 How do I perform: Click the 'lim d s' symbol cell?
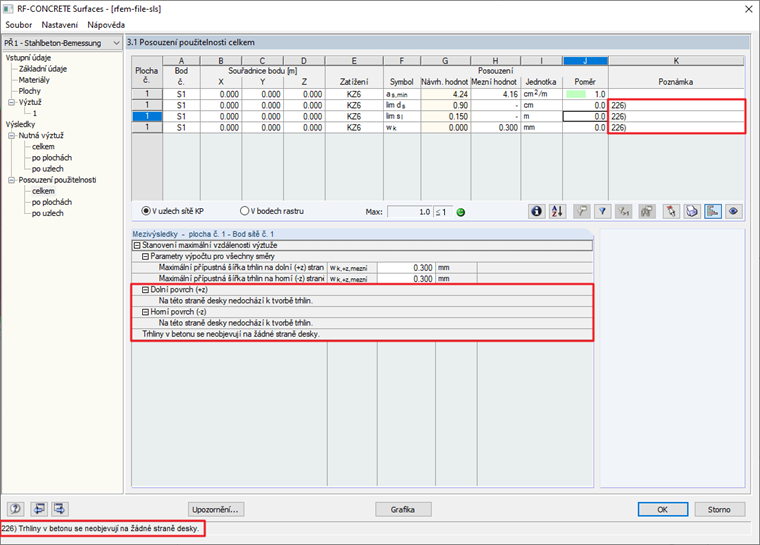click(402, 105)
